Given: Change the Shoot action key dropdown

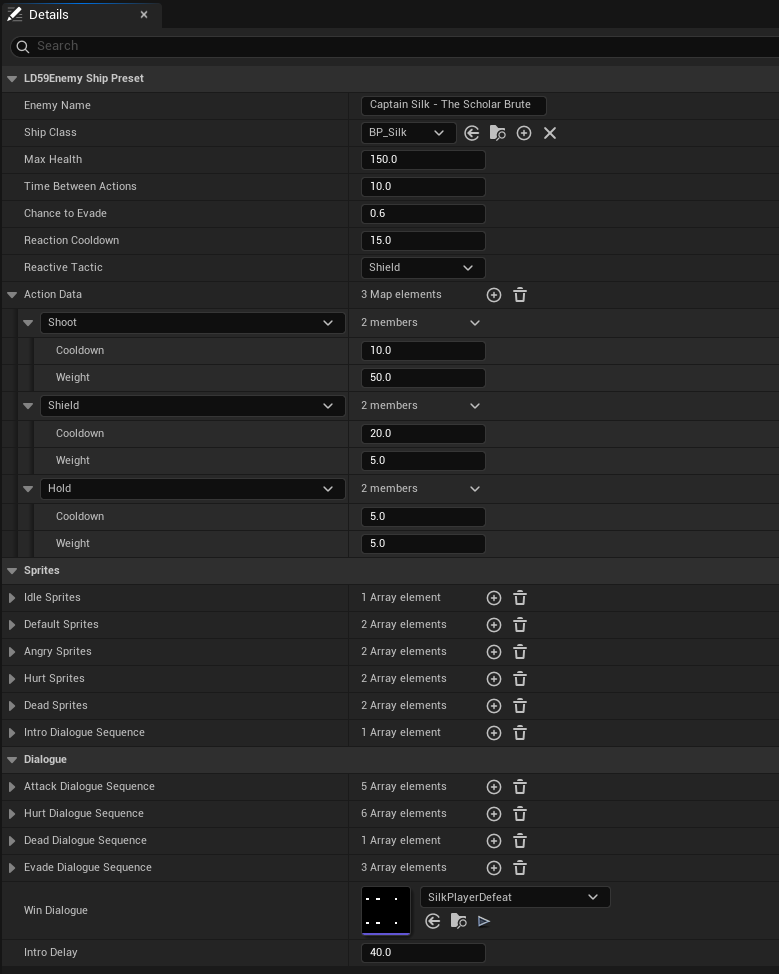Looking at the screenshot, I should 193,322.
